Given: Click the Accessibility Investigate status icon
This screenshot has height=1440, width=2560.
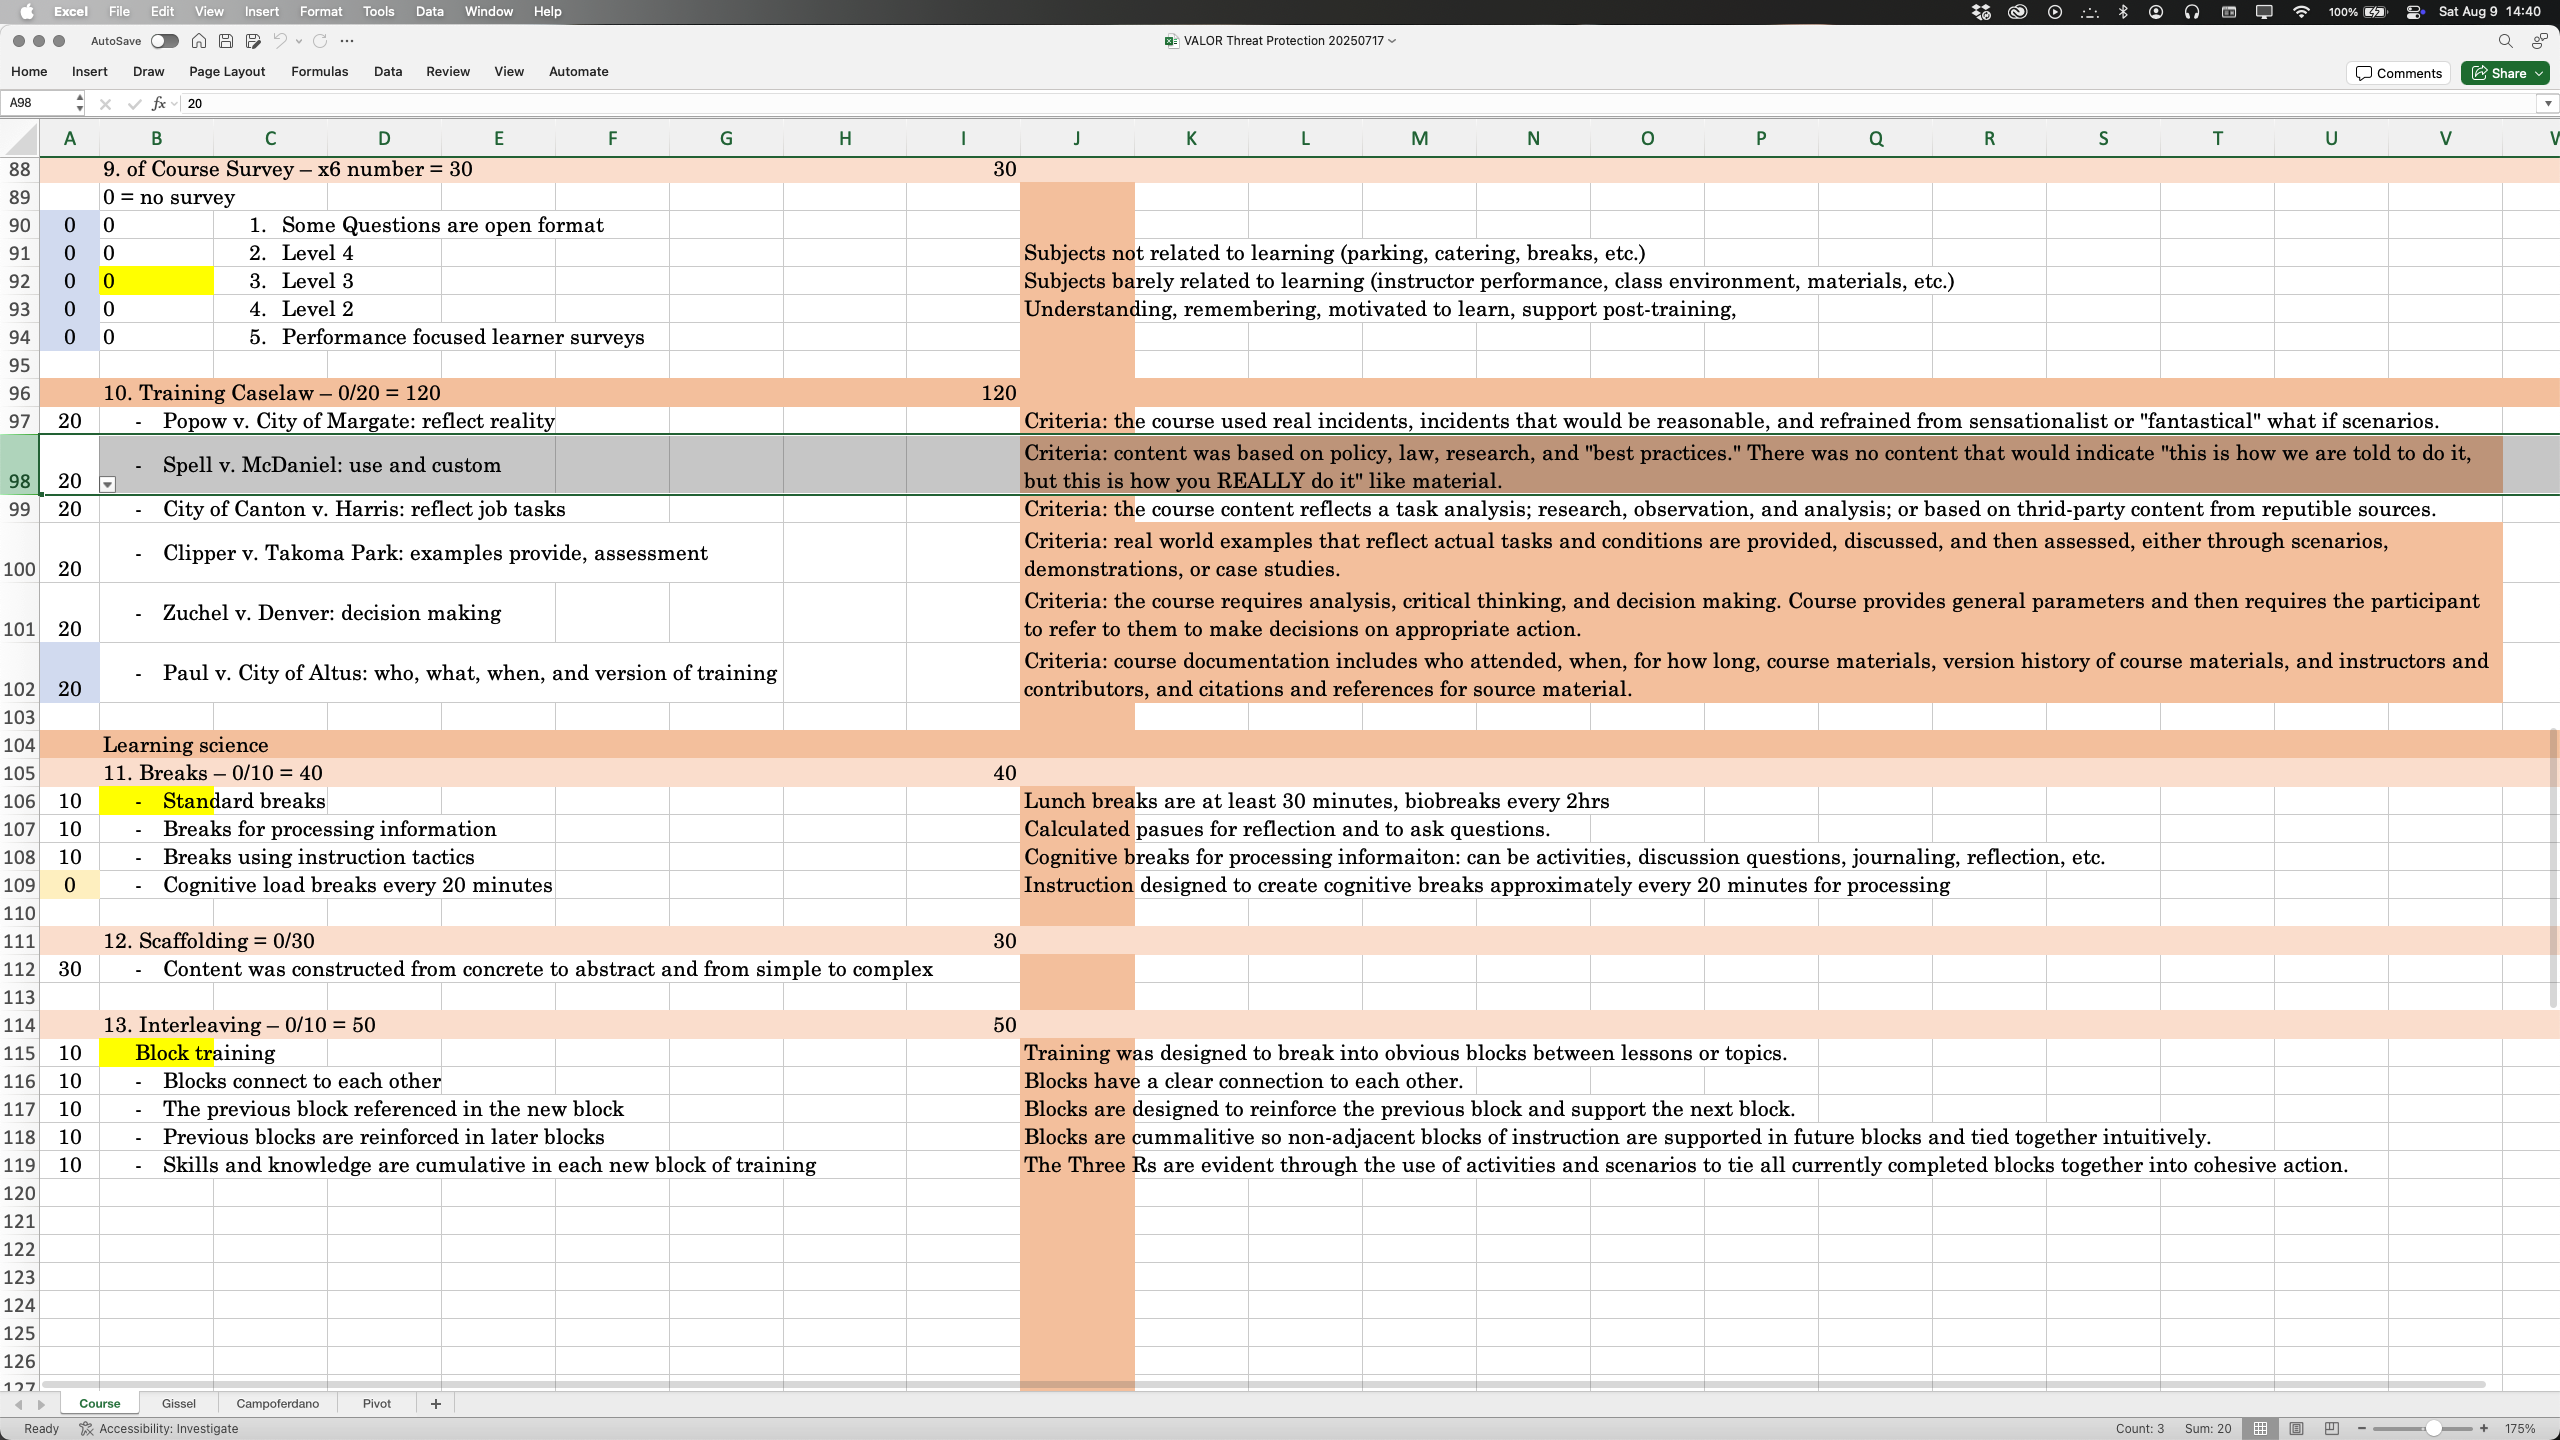Looking at the screenshot, I should (x=86, y=1428).
